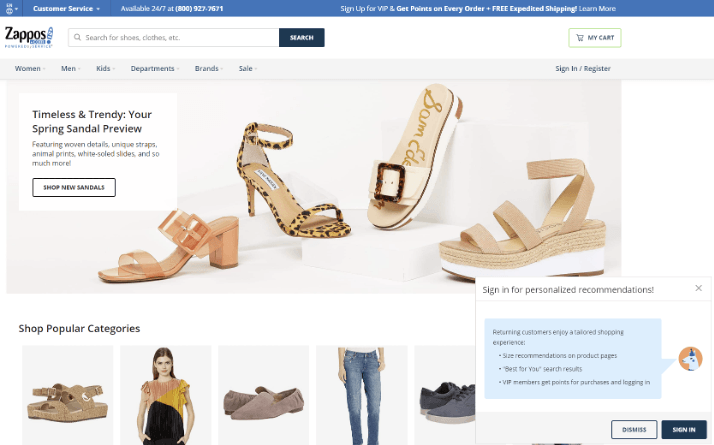Open the blue jeans category thumbnail
This screenshot has height=445, width=714.
[362, 395]
